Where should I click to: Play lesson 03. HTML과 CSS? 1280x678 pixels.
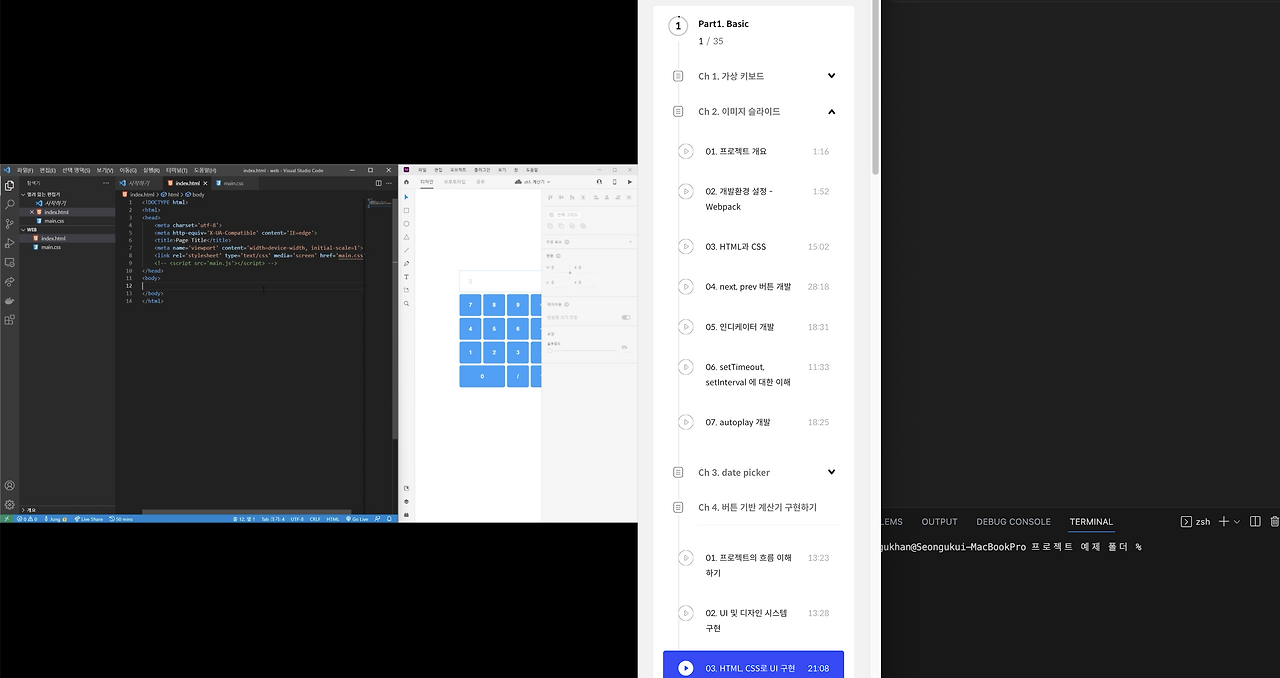(x=685, y=247)
